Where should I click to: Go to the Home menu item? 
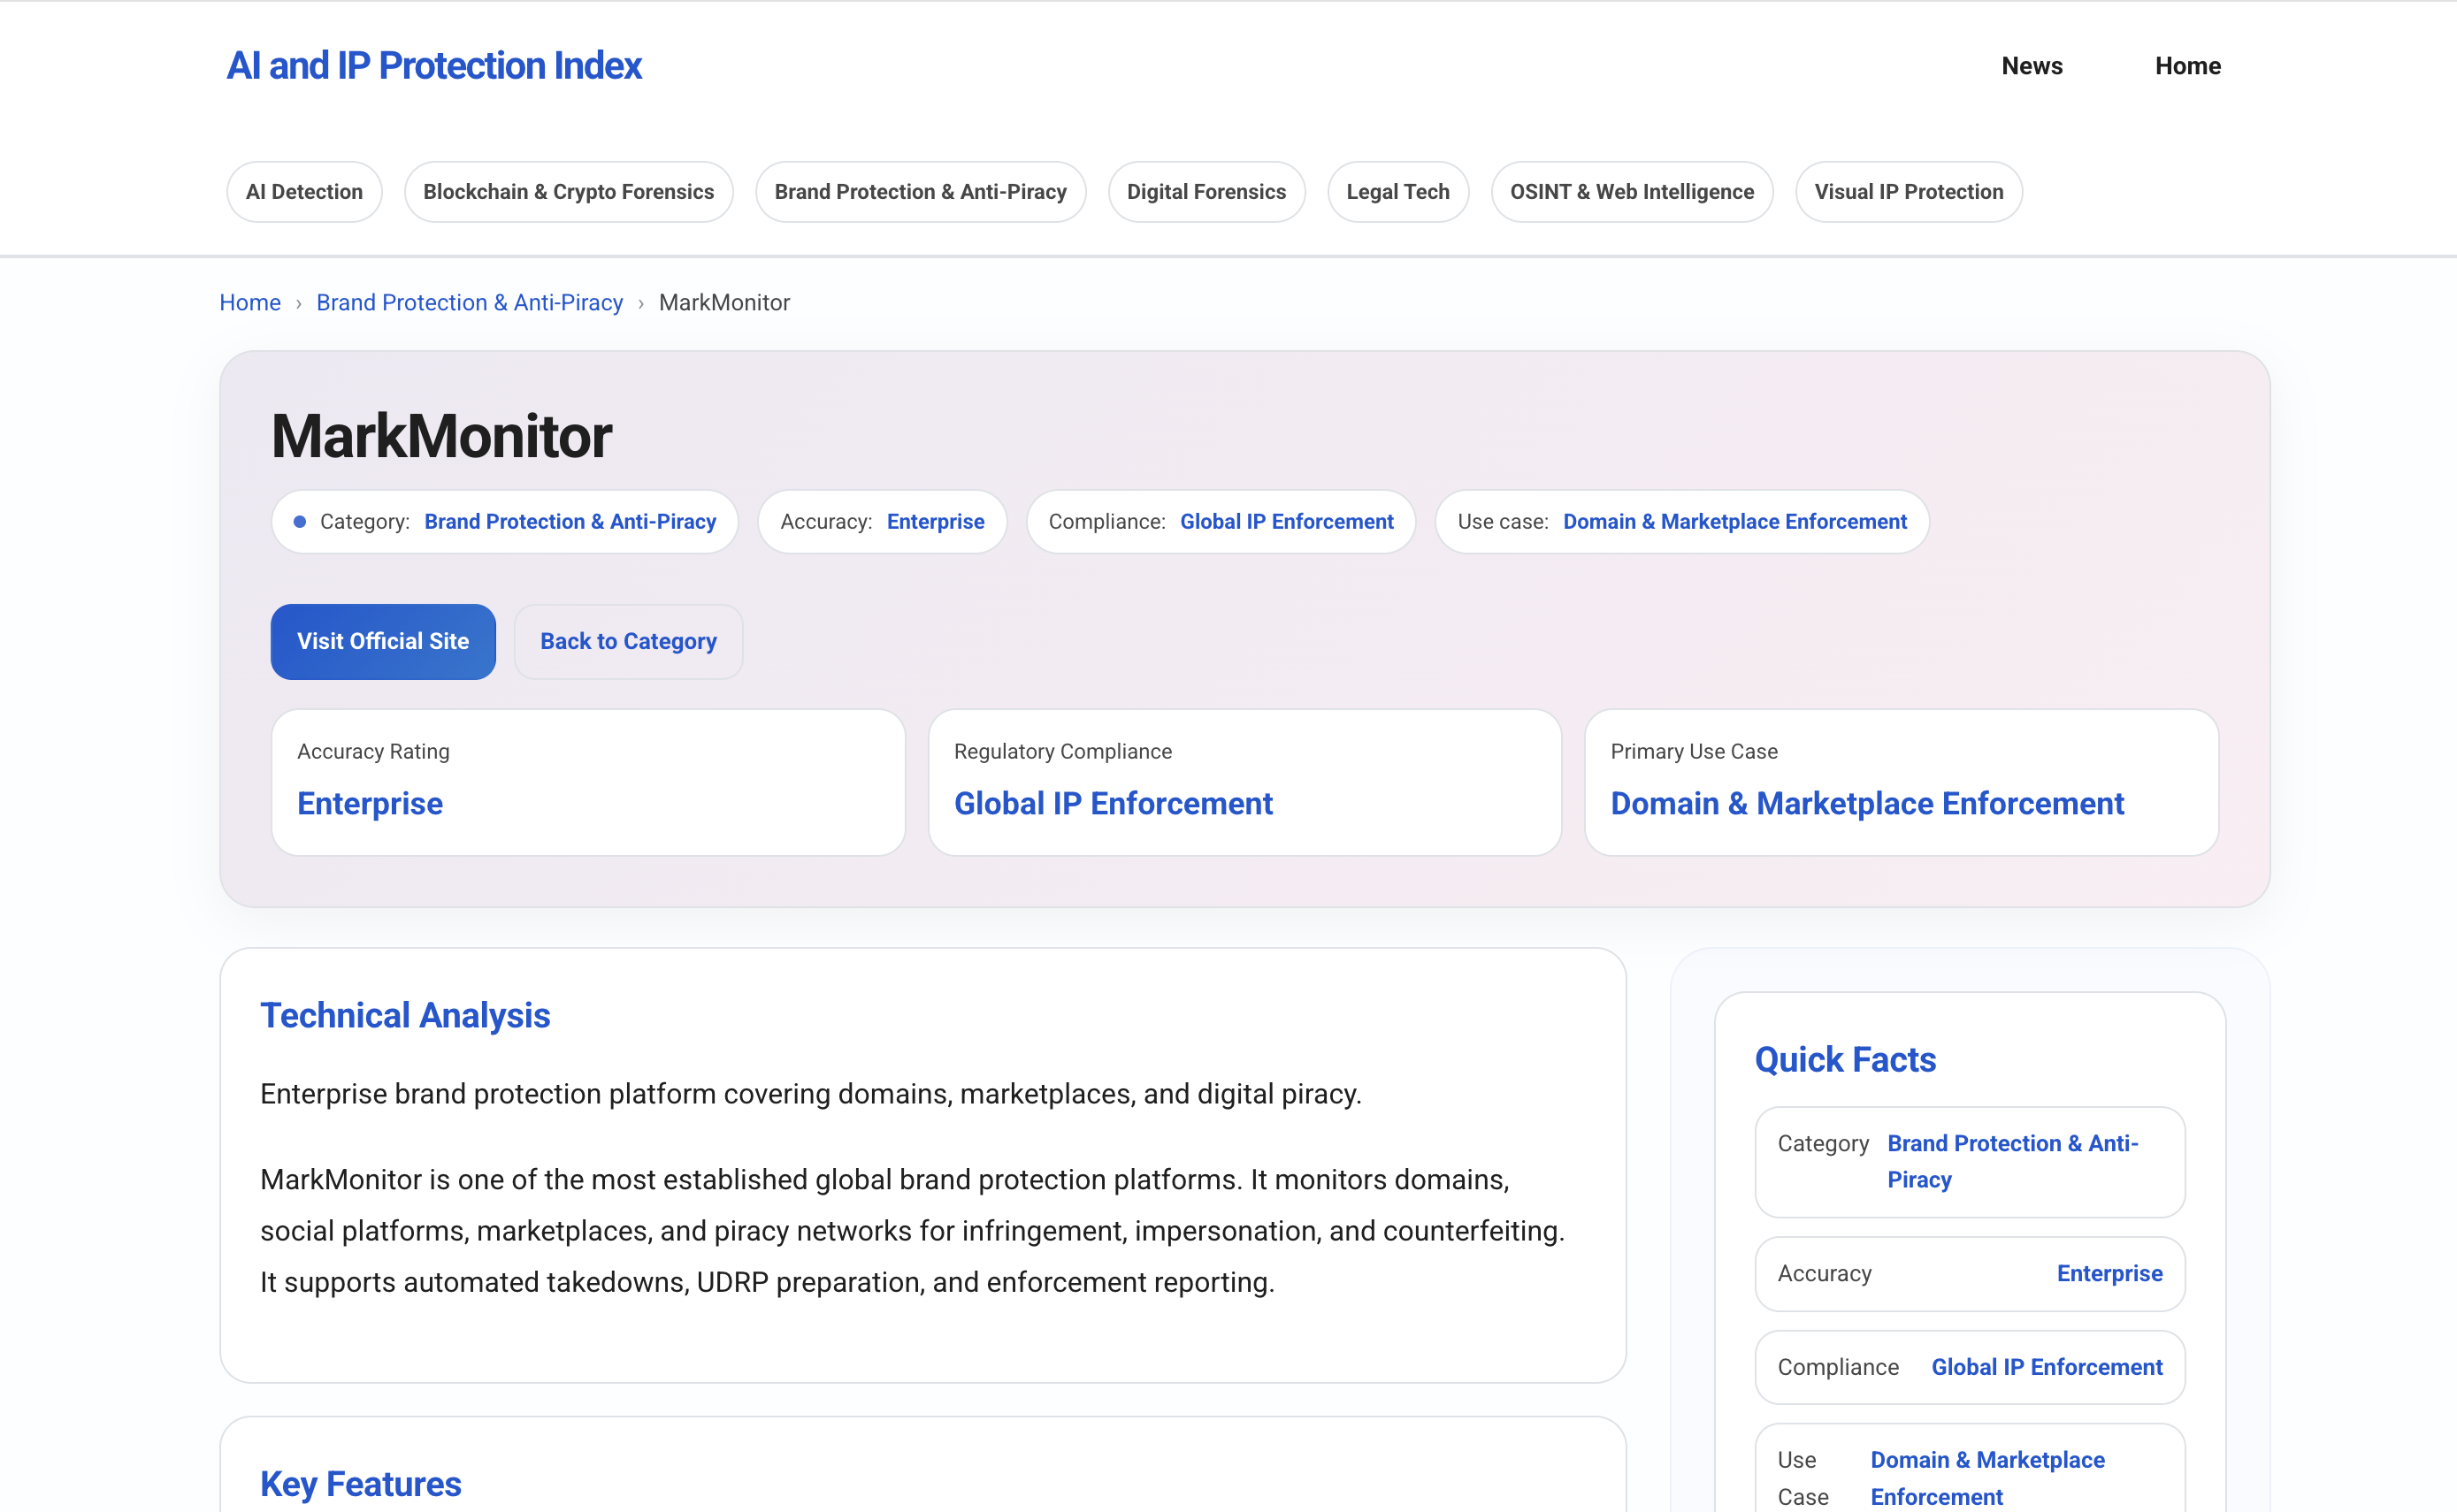click(2188, 66)
